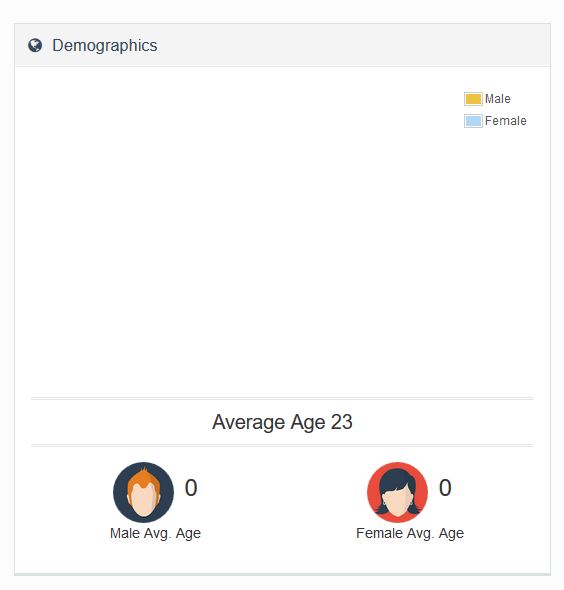
Task: Click the globe icon beside Demographics
Action: coord(35,46)
